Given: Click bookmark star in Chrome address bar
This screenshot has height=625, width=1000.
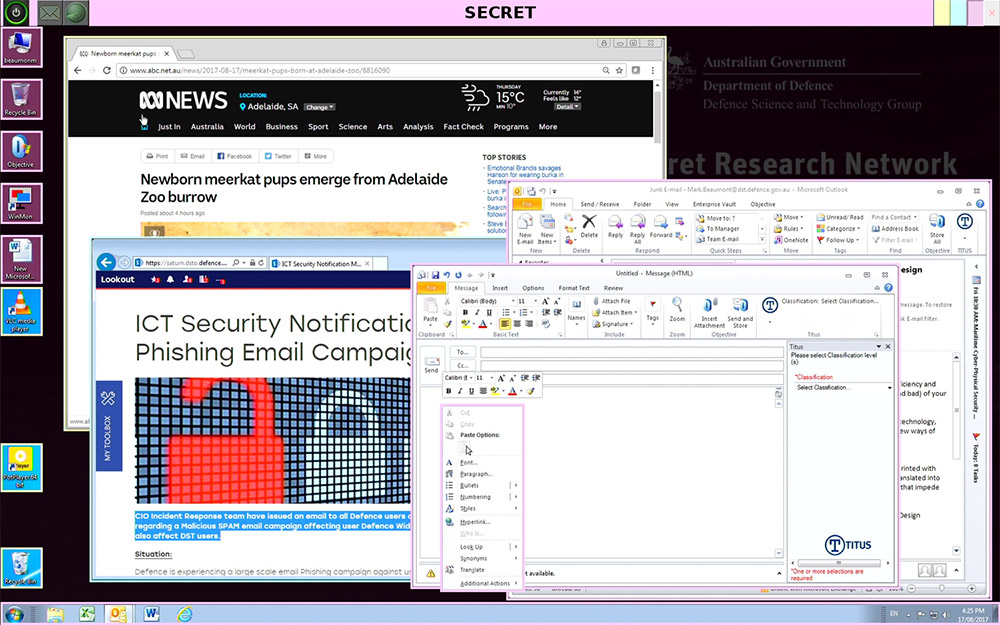Looking at the screenshot, I should (619, 70).
